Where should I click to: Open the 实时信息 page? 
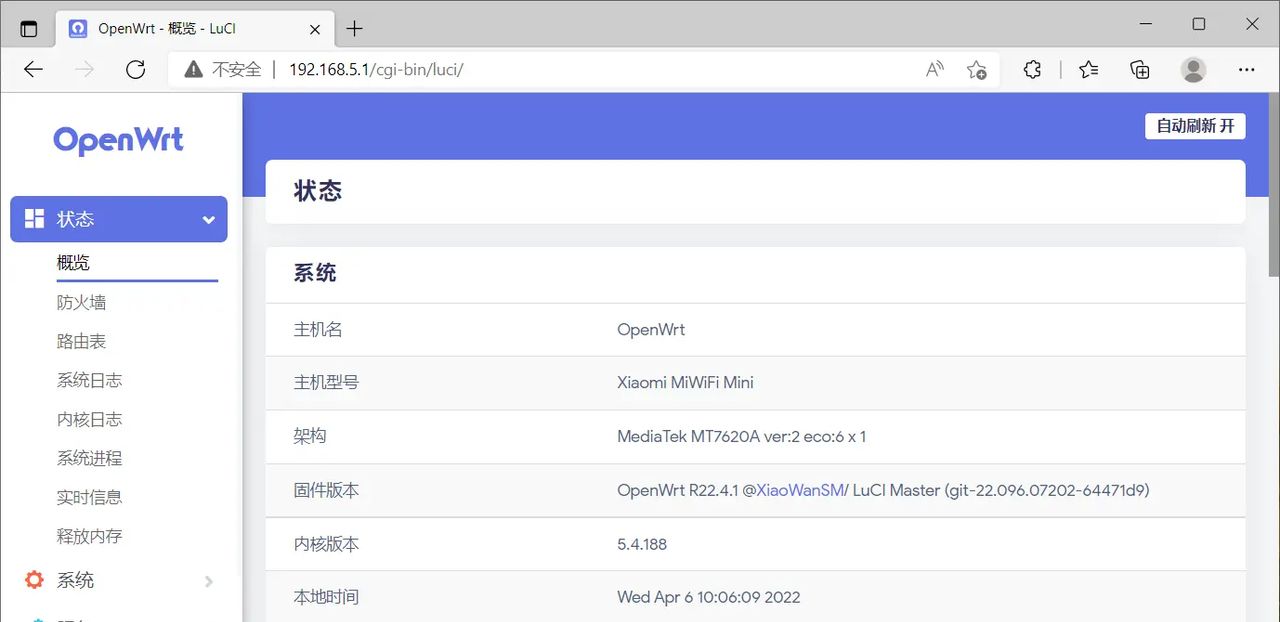click(x=89, y=497)
